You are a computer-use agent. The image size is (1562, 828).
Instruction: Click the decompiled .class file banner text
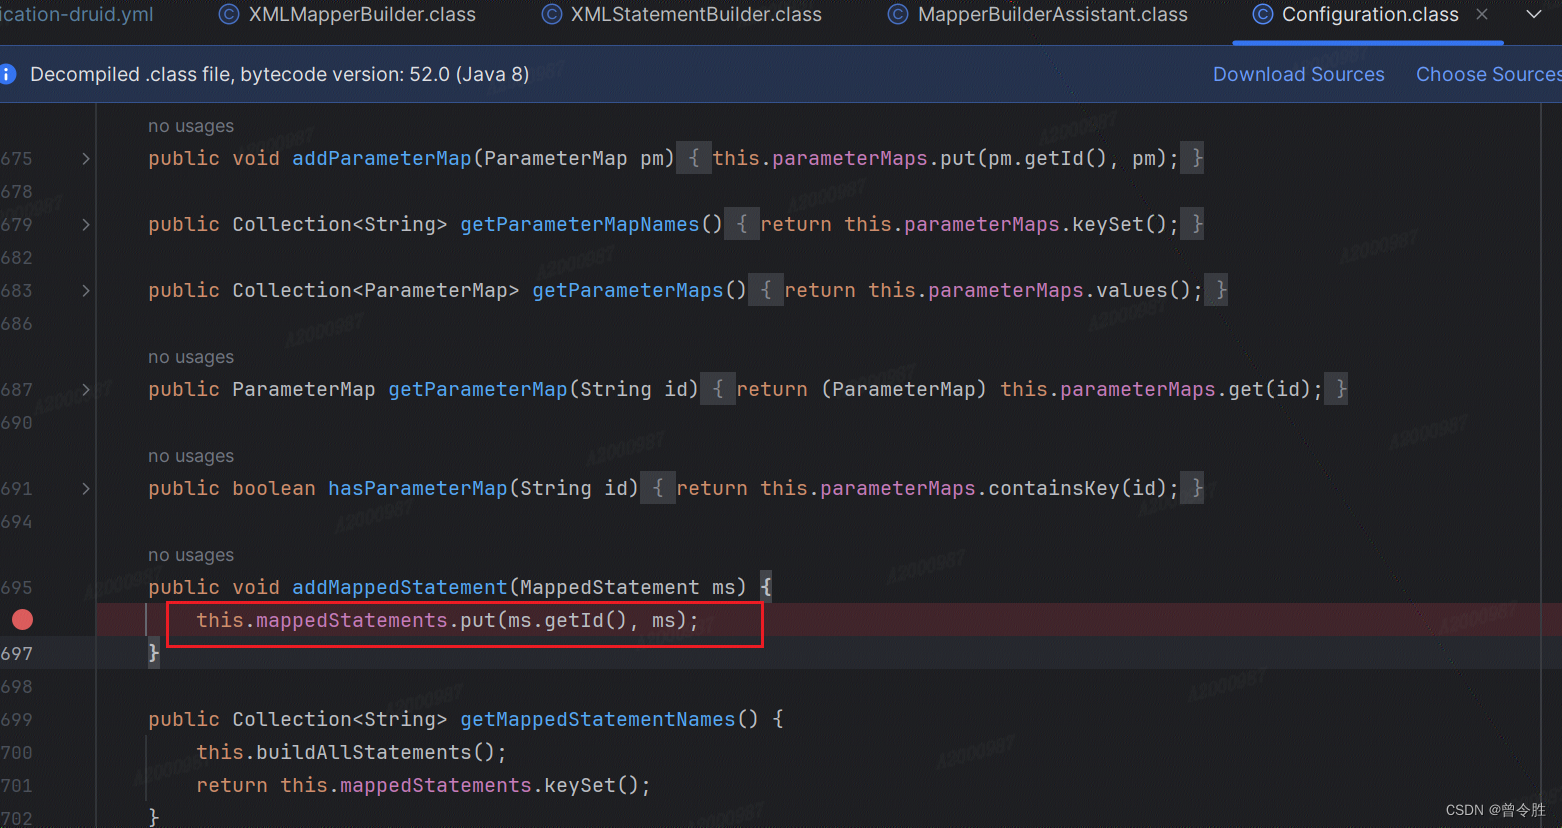279,74
